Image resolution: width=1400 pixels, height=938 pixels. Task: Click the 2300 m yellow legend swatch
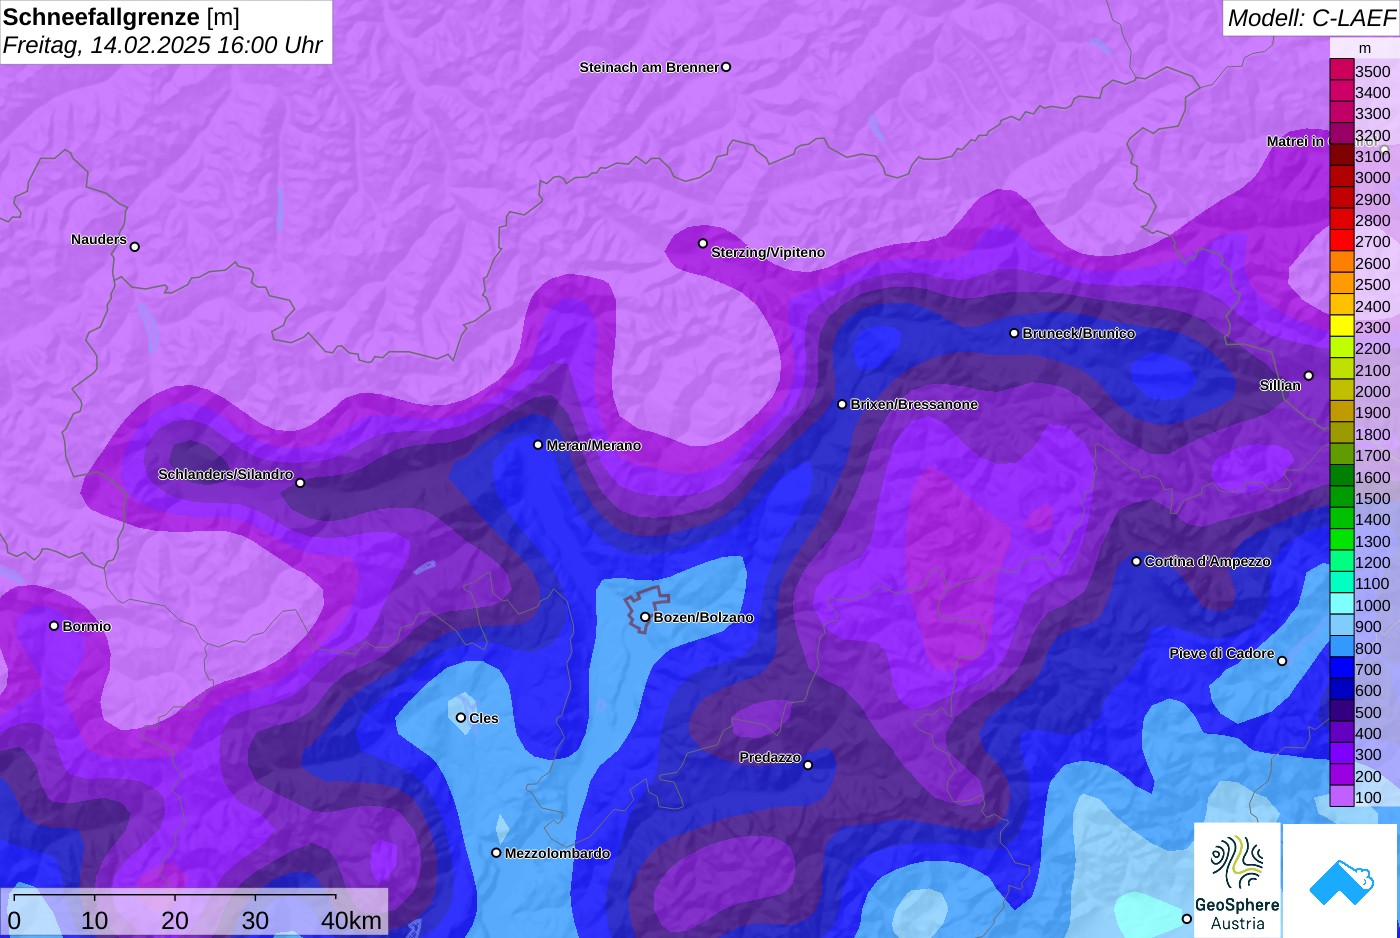(x=1342, y=326)
